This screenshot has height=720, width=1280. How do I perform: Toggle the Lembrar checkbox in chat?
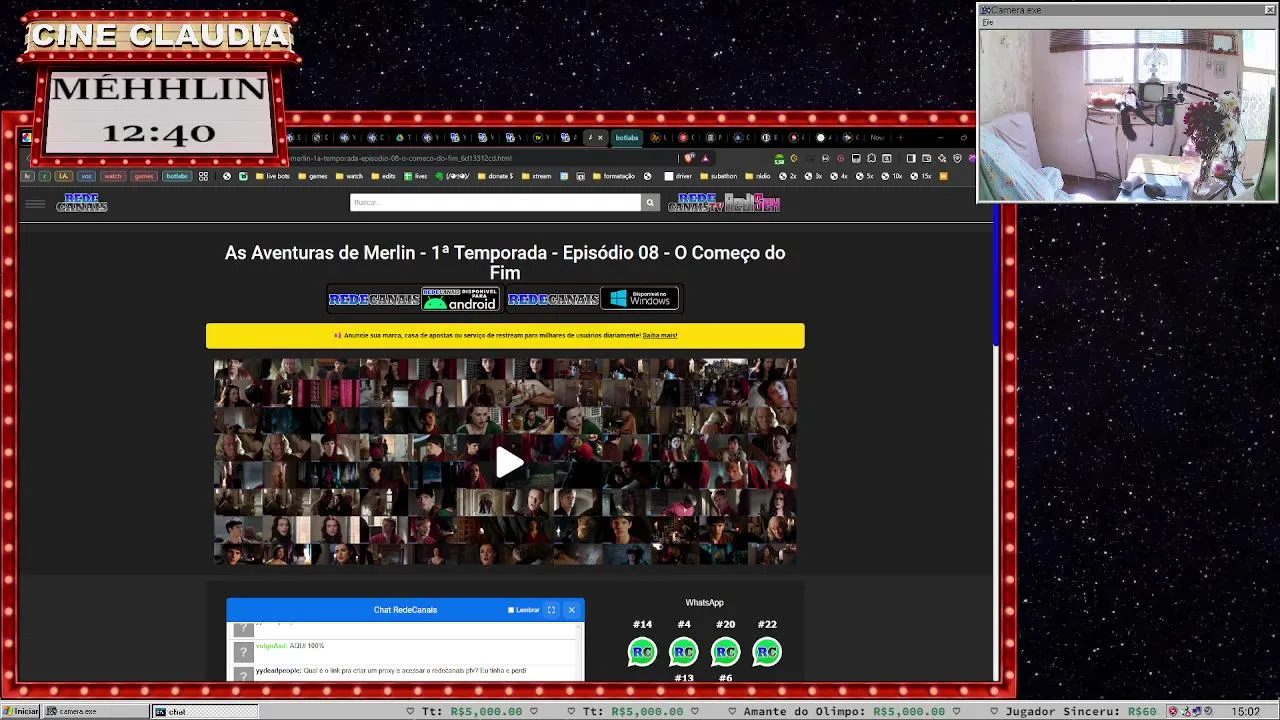[x=511, y=610]
